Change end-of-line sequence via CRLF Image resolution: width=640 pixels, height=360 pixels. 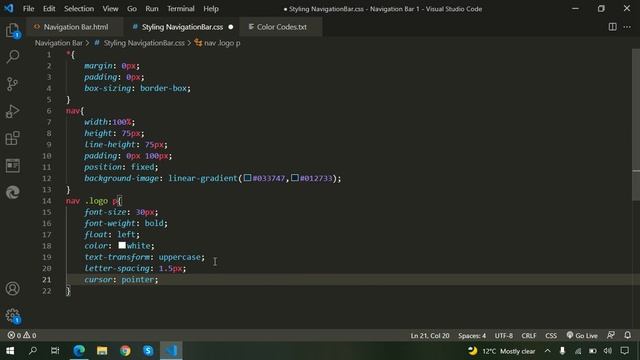529,336
